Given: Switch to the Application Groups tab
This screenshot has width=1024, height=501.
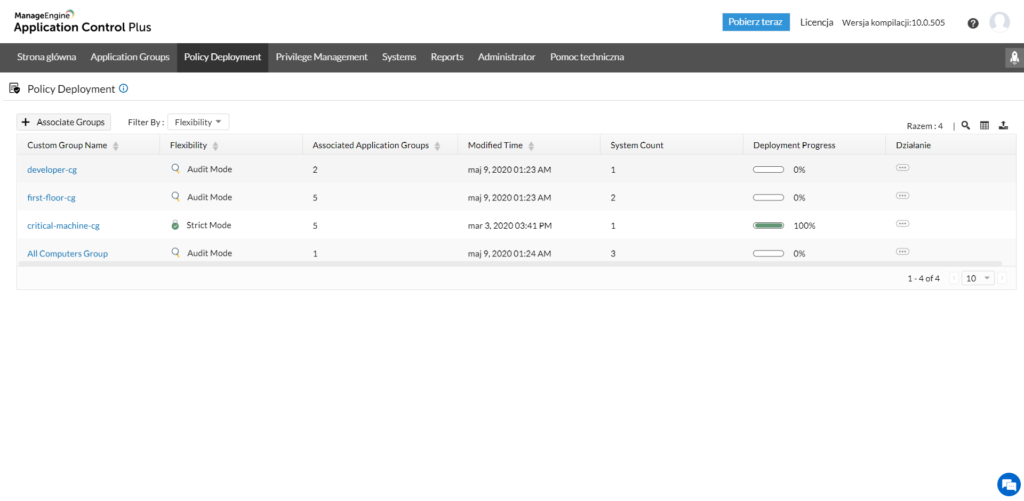Looking at the screenshot, I should [130, 57].
